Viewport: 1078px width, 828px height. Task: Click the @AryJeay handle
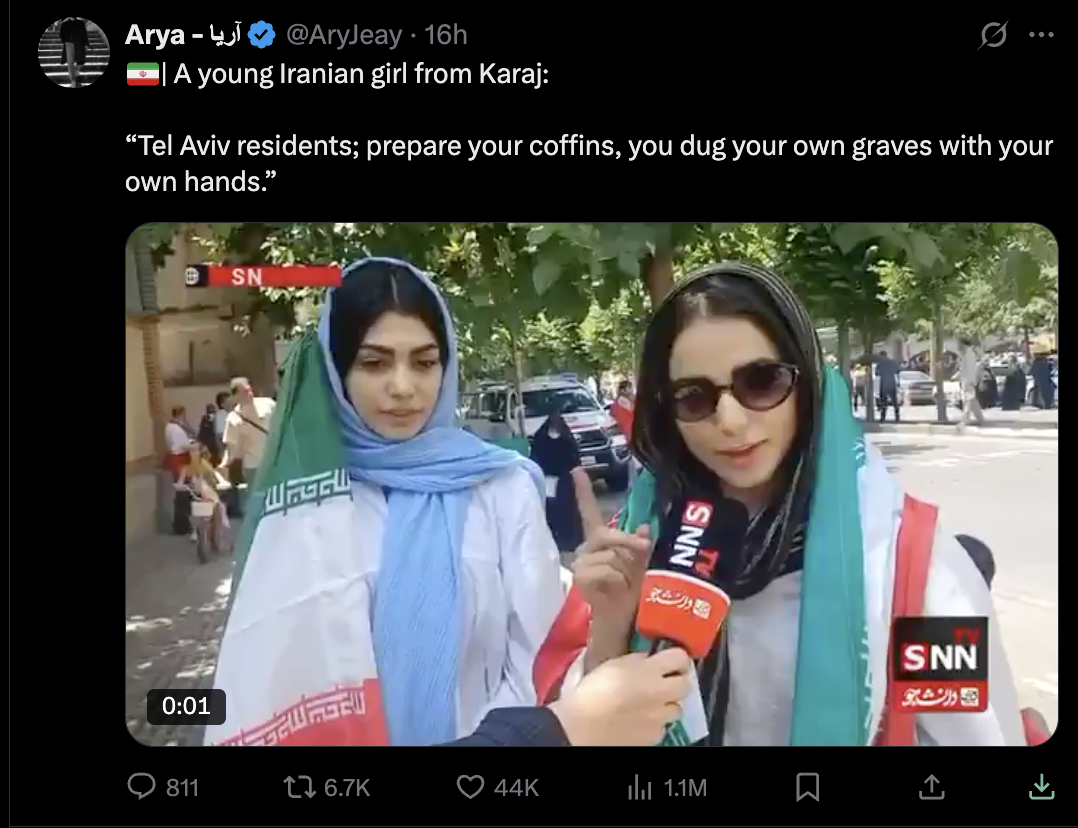pyautogui.click(x=344, y=34)
